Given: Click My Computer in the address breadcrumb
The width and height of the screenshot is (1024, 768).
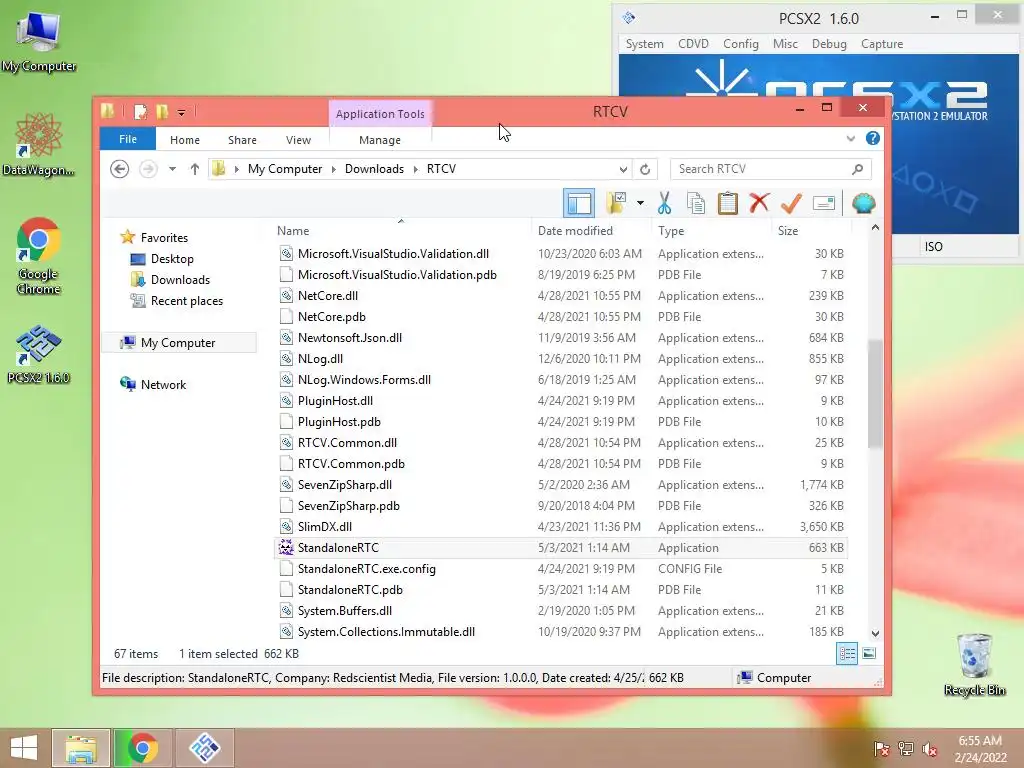Looking at the screenshot, I should [285, 169].
